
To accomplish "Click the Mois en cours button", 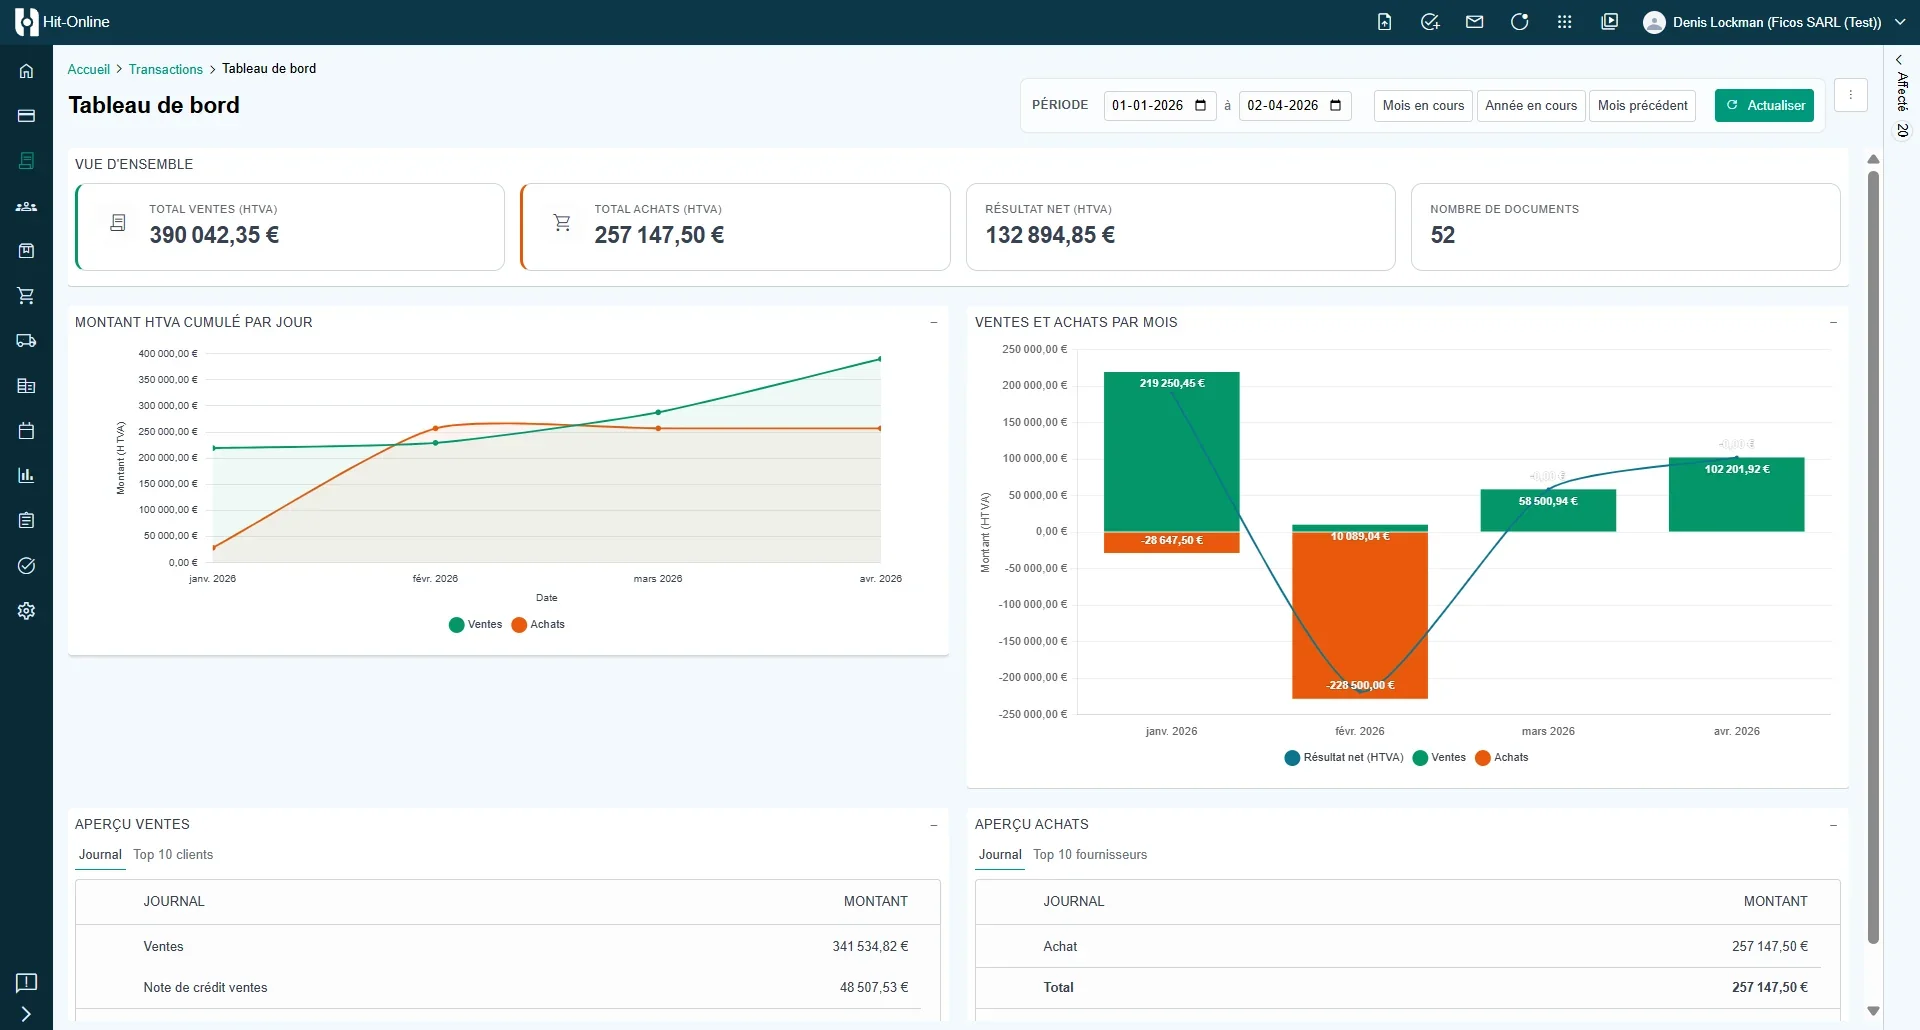I will pos(1423,106).
